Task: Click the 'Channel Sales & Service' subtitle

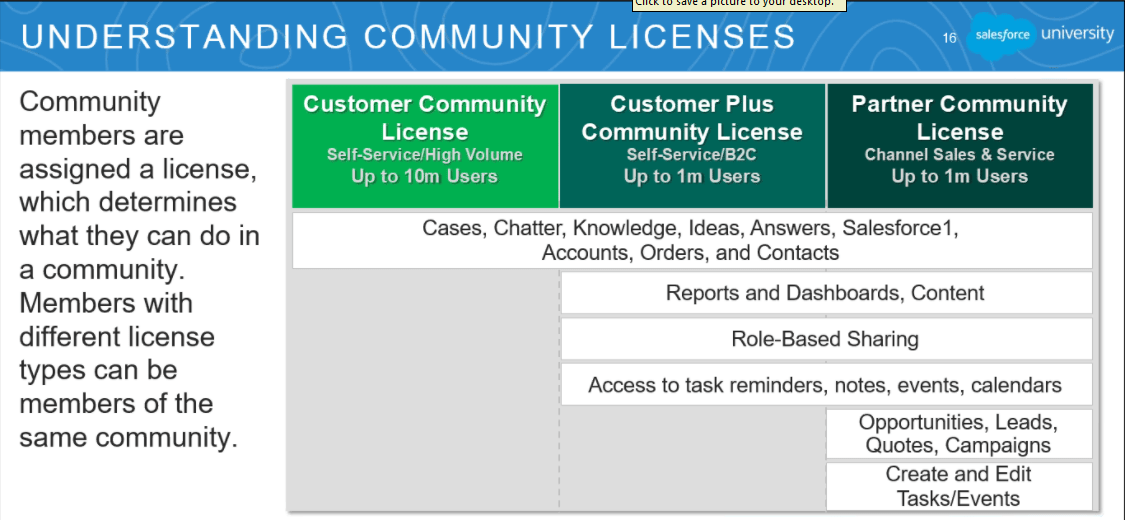Action: coord(960,155)
